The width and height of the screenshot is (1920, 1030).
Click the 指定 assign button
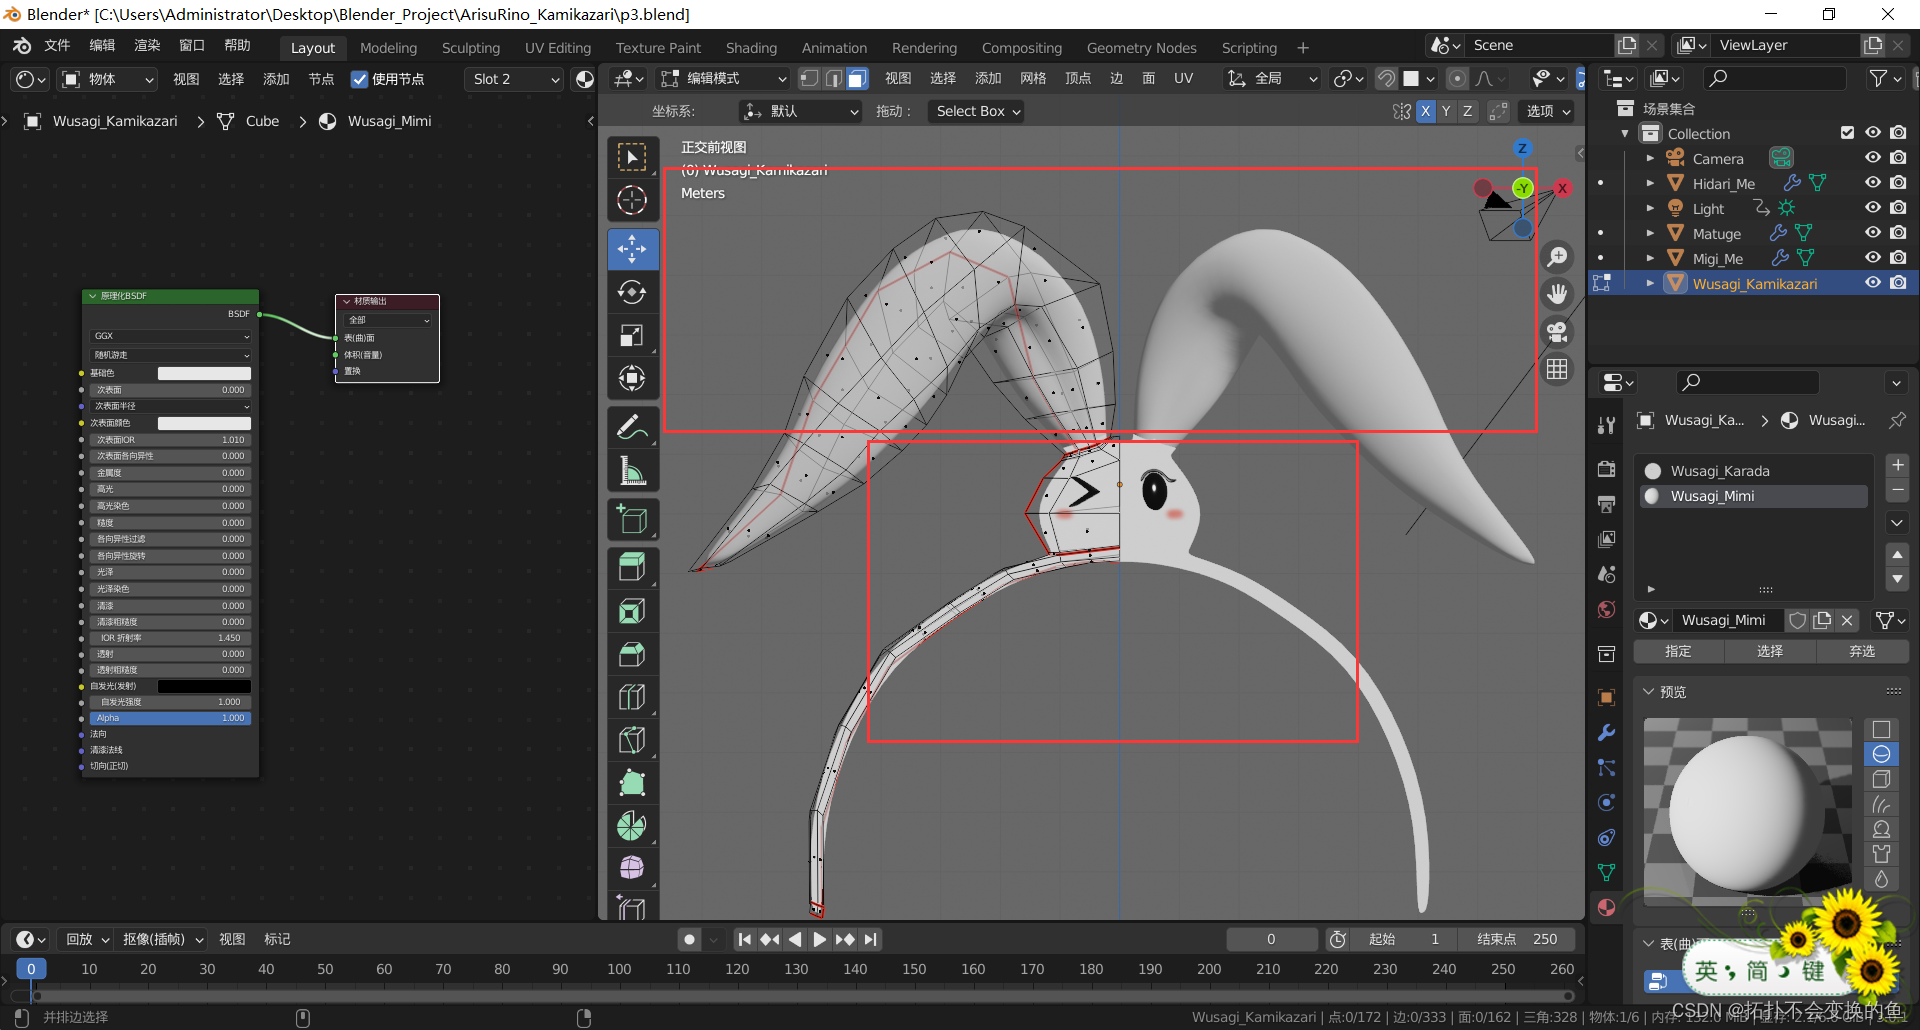[x=1678, y=651]
